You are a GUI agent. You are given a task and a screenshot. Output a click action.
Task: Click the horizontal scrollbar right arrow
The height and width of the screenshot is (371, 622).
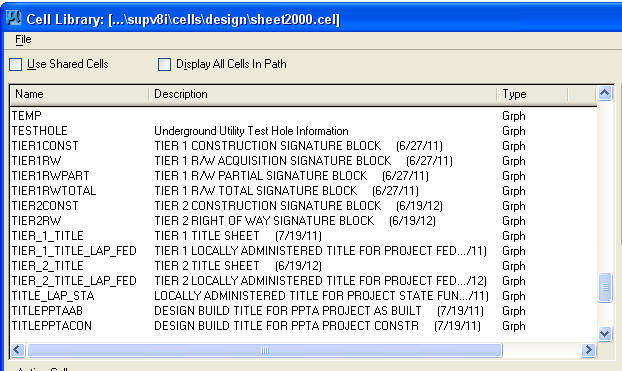tap(589, 350)
